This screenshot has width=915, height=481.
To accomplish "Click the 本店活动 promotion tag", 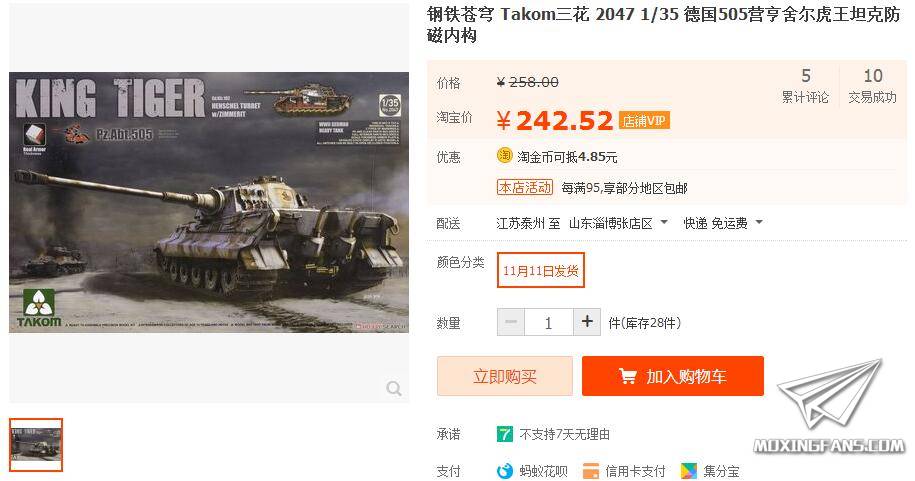I will pyautogui.click(x=525, y=187).
